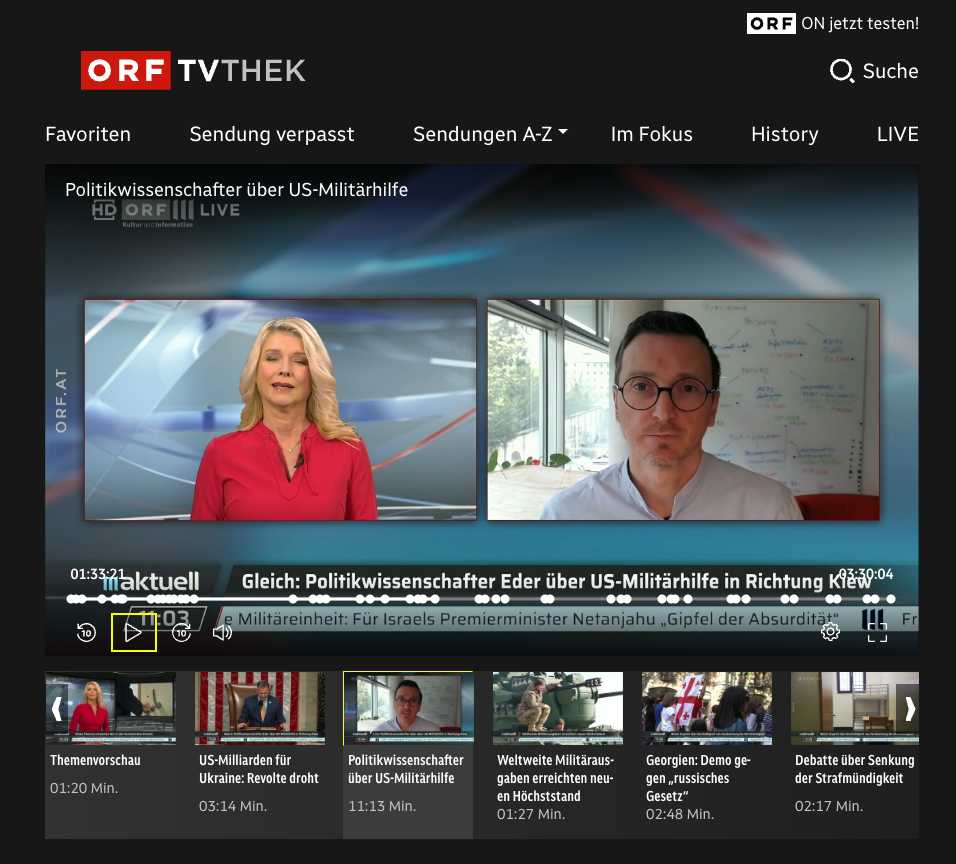Jump to the first chapter marker on timeline
The height and width of the screenshot is (864, 956).
[72, 599]
